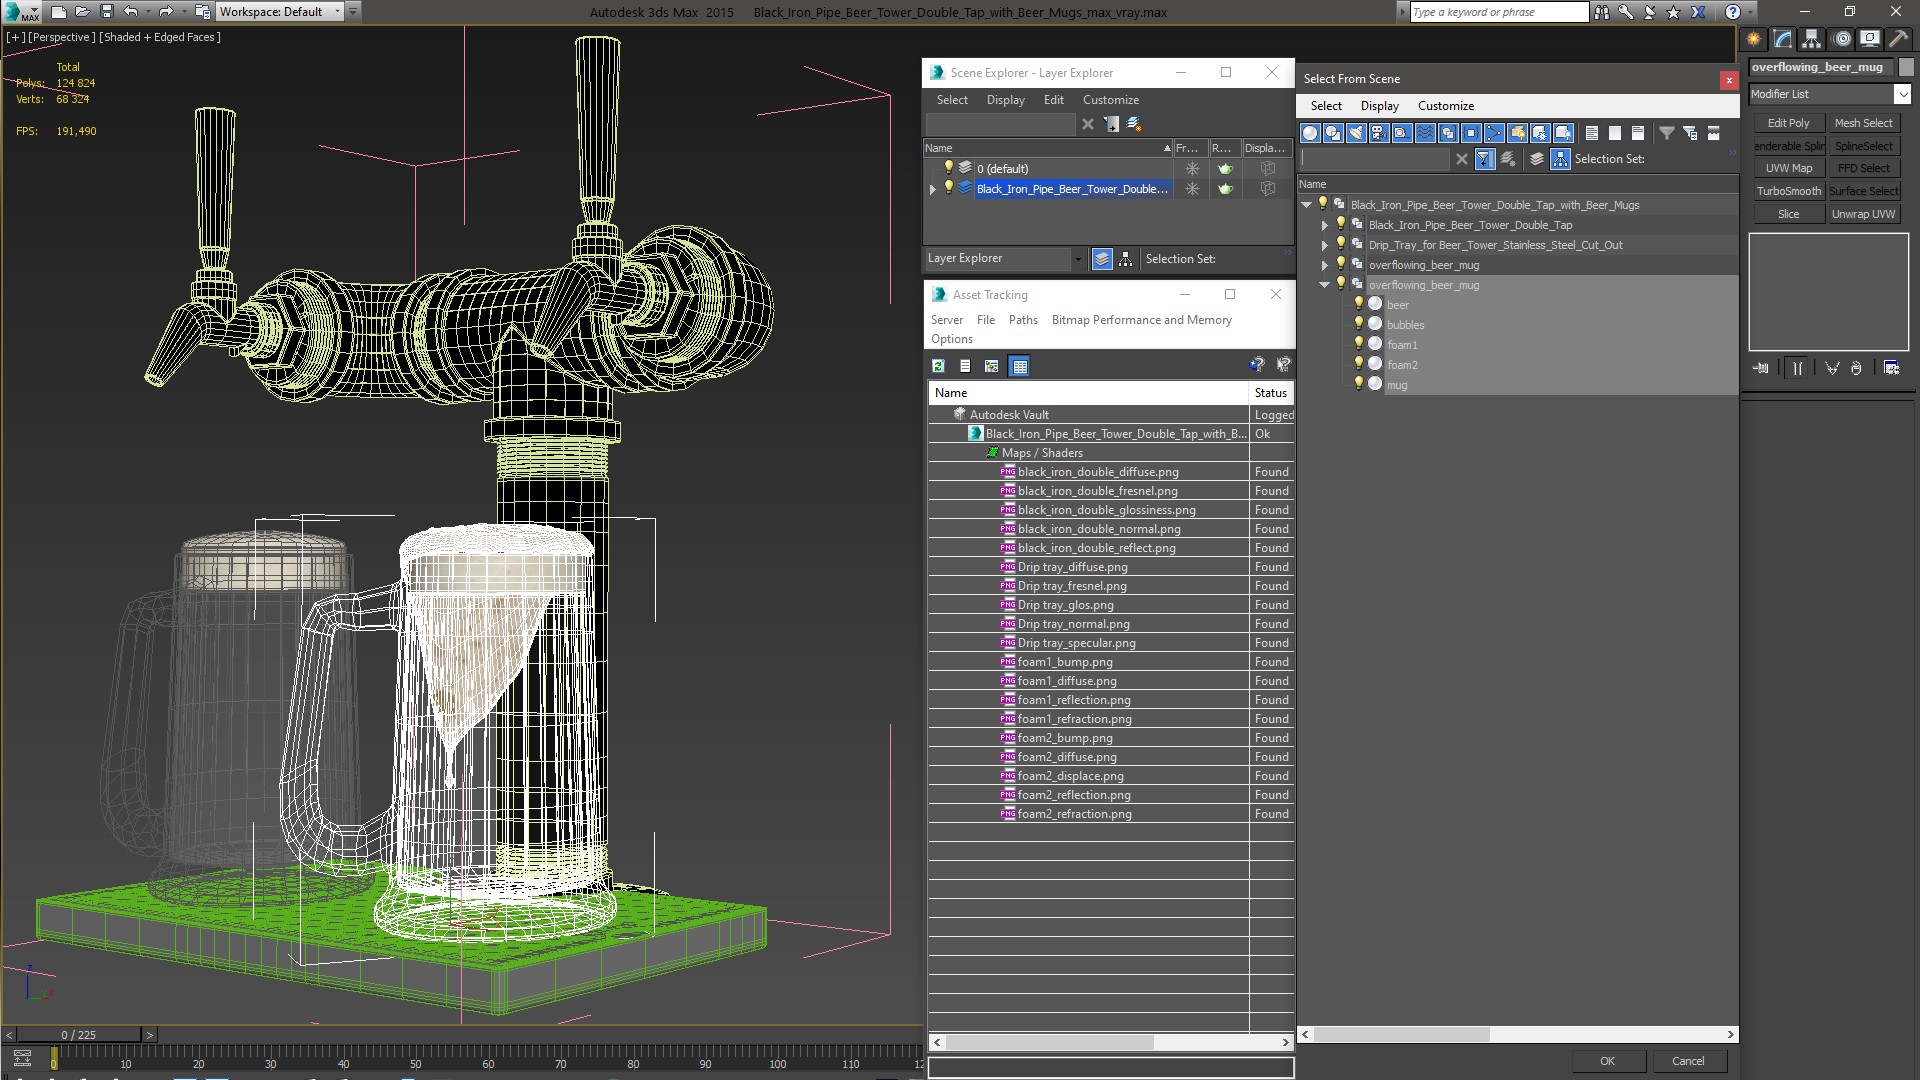
Task: Toggle visibility of Black_Iron_Pipe_Beer_Tower_Double layer
Action: tap(947, 189)
